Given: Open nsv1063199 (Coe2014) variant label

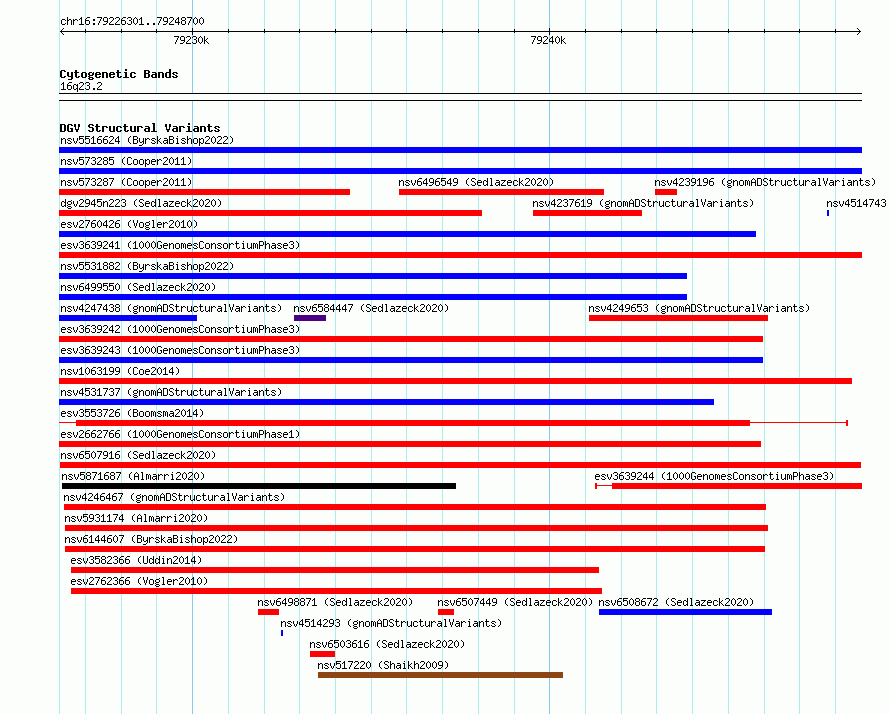Looking at the screenshot, I should (x=120, y=371).
